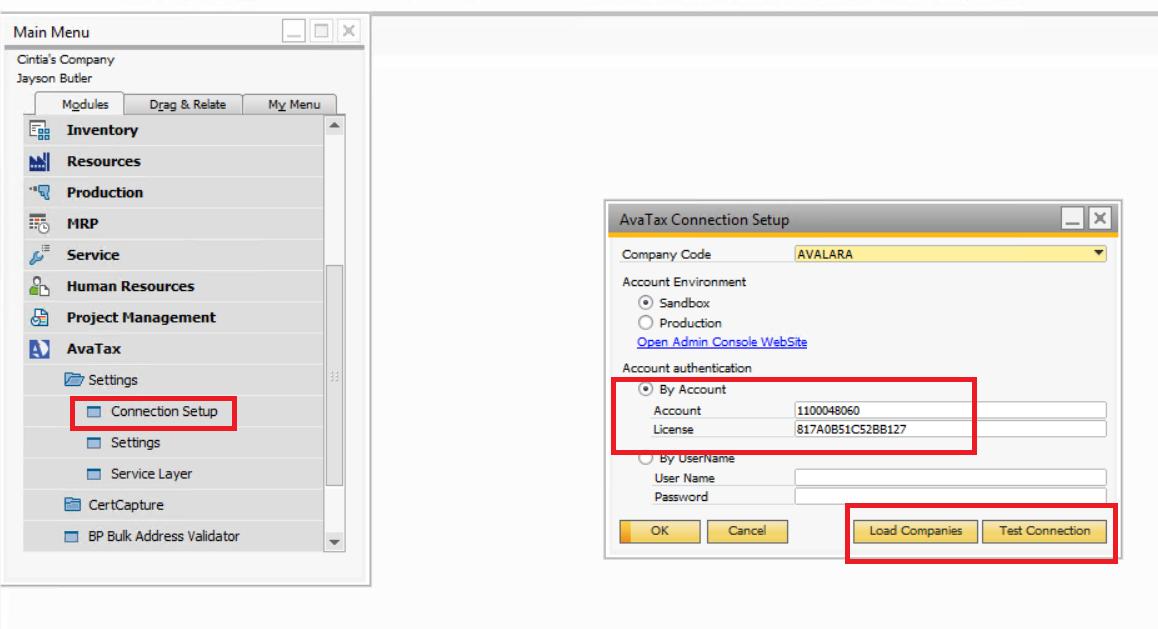Click the Production module icon
The image size is (1158, 629).
pyautogui.click(x=39, y=193)
